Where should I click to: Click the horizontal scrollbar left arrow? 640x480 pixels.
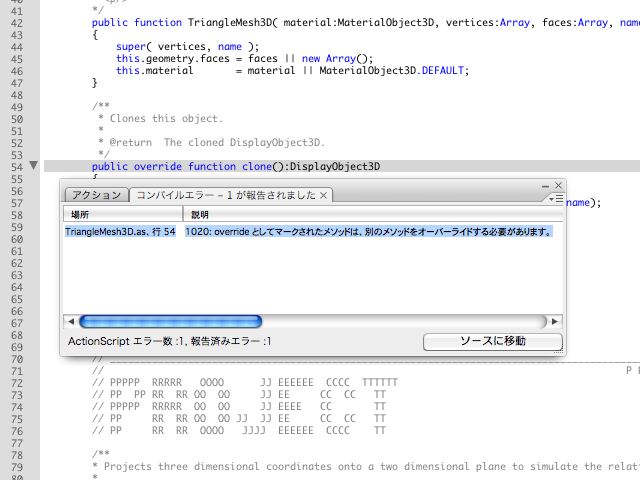click(x=70, y=321)
